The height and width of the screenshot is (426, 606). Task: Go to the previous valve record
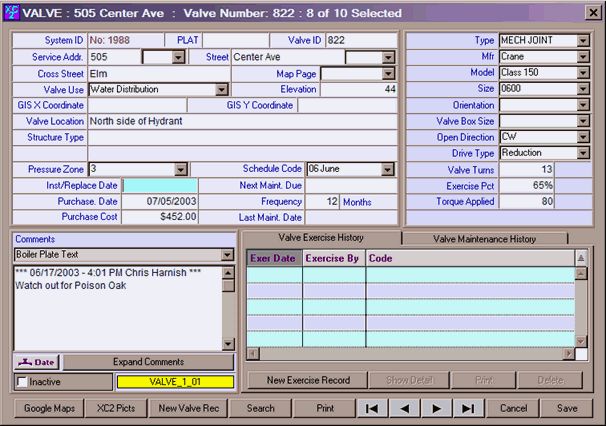(x=403, y=408)
